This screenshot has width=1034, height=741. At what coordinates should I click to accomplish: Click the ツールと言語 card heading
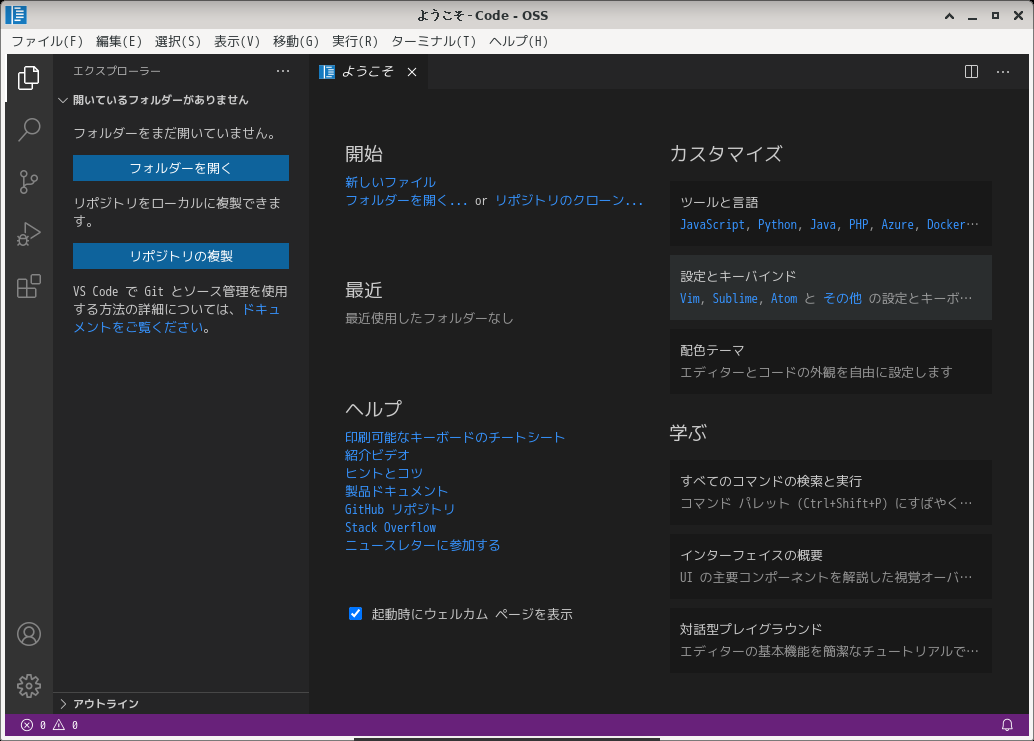[x=719, y=202]
